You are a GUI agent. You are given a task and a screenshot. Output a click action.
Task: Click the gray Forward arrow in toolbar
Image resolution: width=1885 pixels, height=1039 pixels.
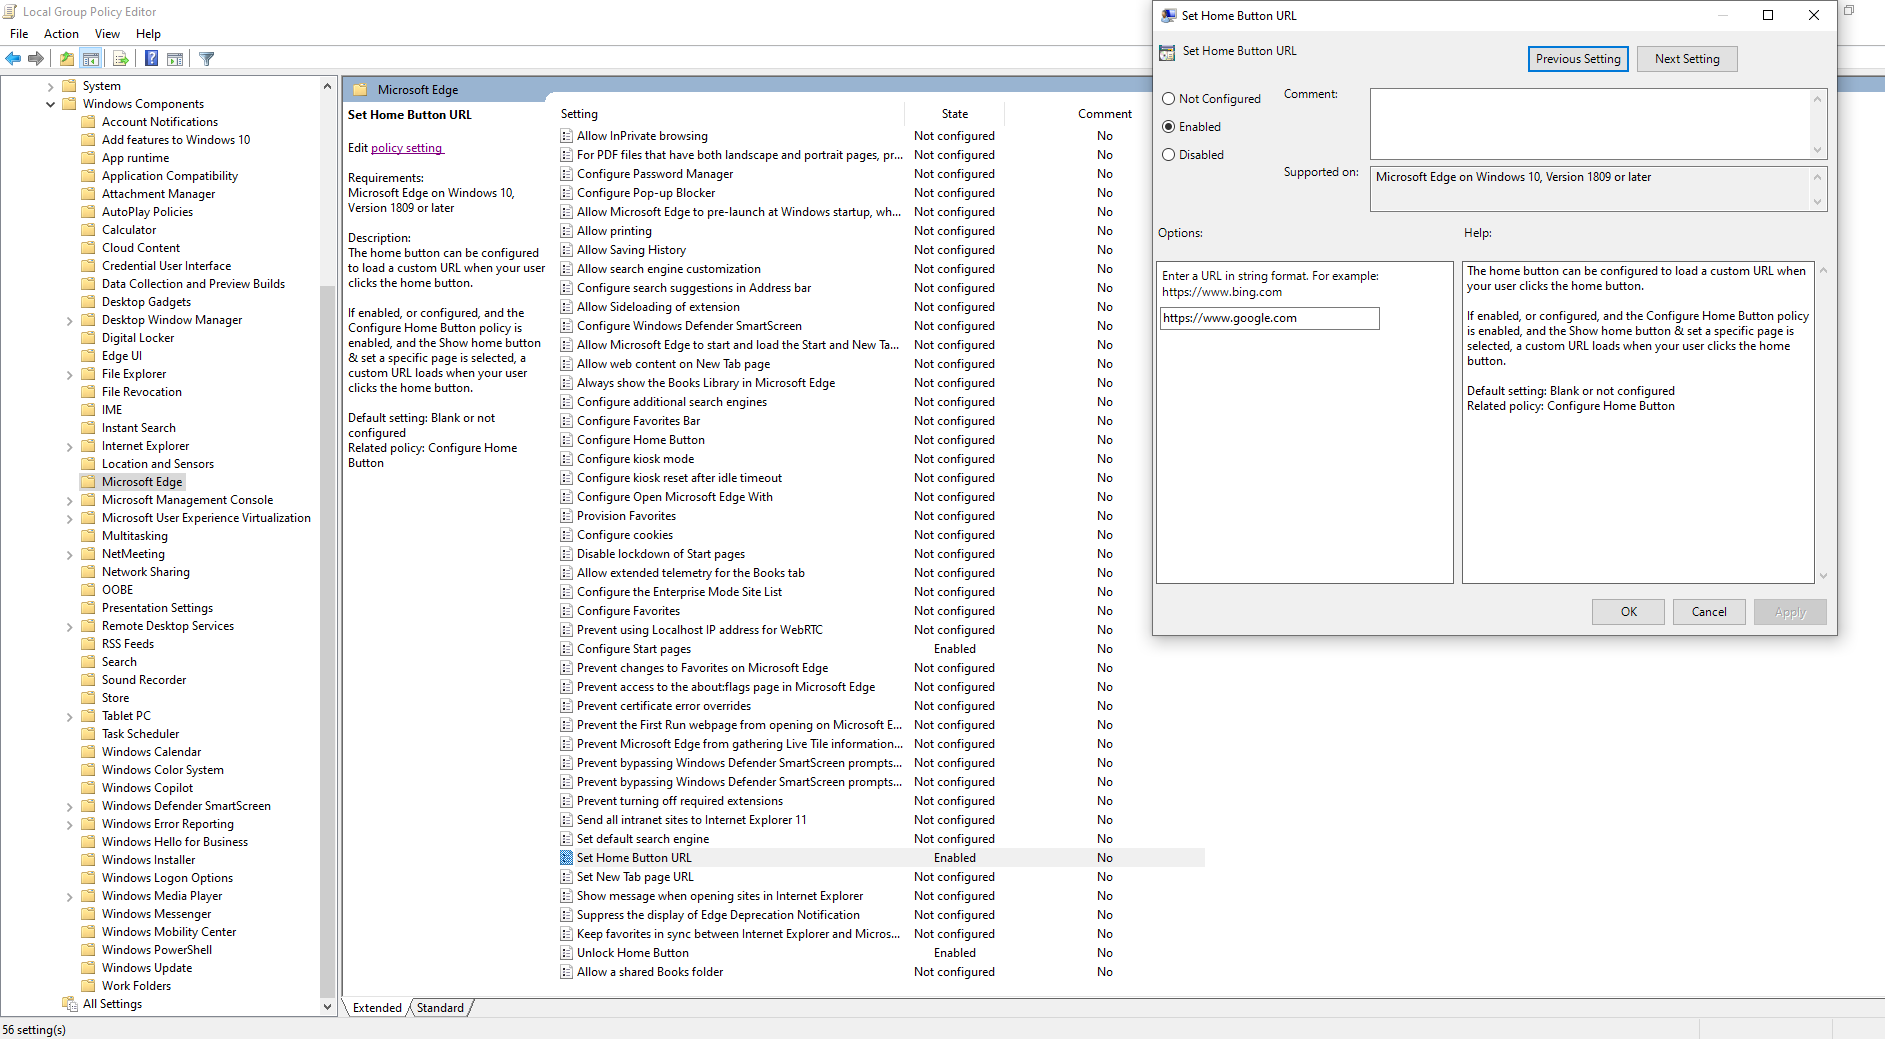click(36, 59)
